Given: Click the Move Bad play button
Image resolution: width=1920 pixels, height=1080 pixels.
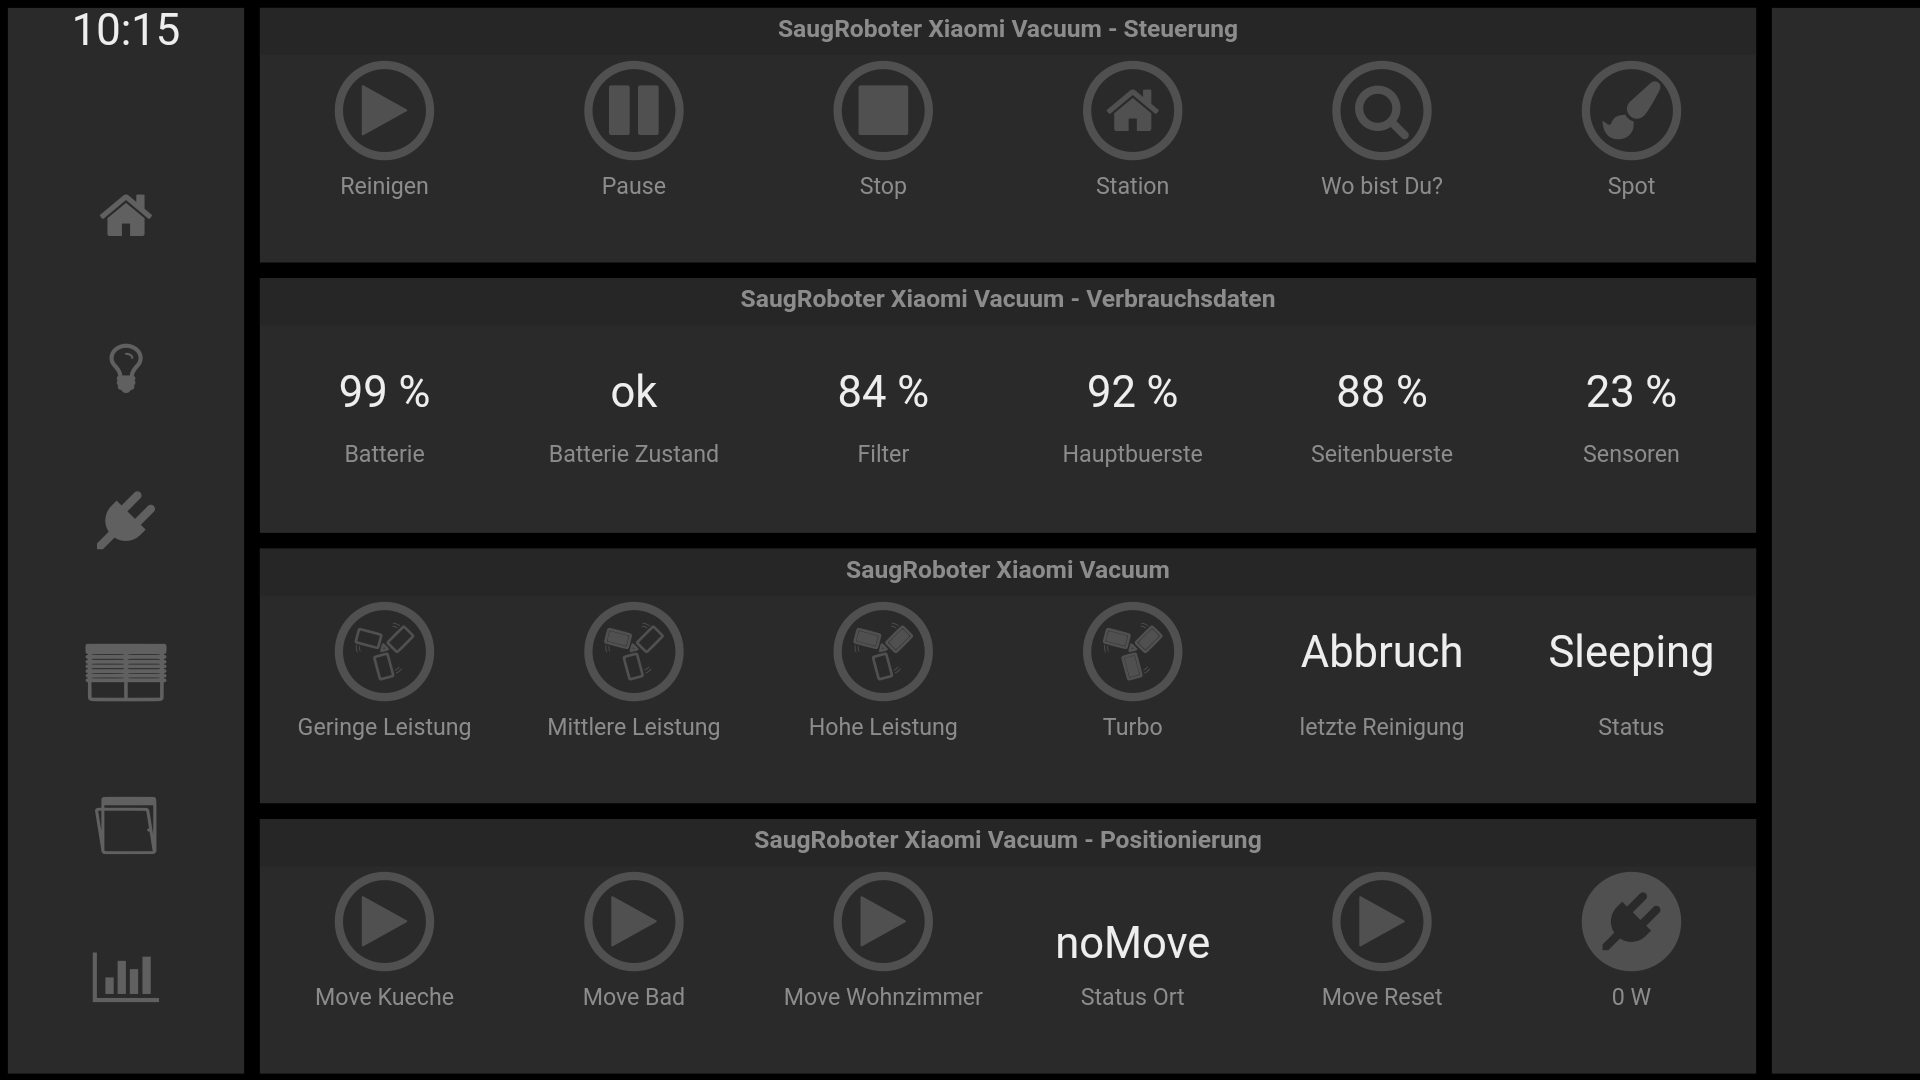Looking at the screenshot, I should click(x=633, y=922).
